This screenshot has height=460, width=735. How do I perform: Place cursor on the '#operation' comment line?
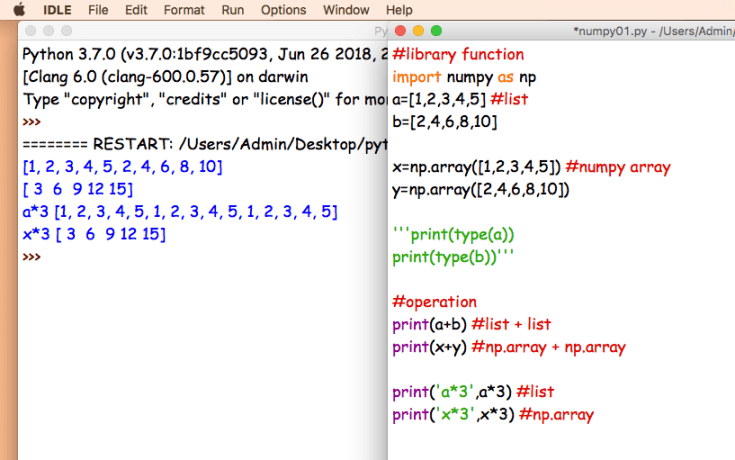click(x=434, y=302)
